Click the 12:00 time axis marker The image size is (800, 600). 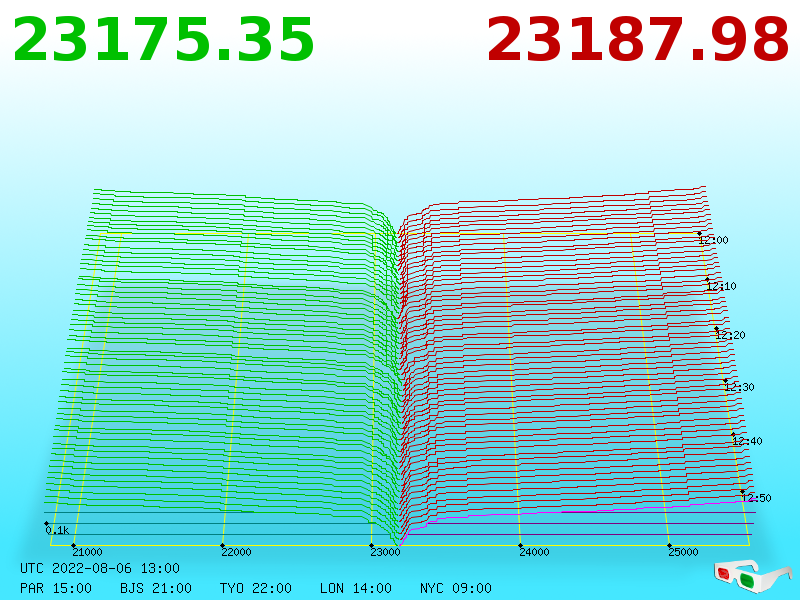713,240
